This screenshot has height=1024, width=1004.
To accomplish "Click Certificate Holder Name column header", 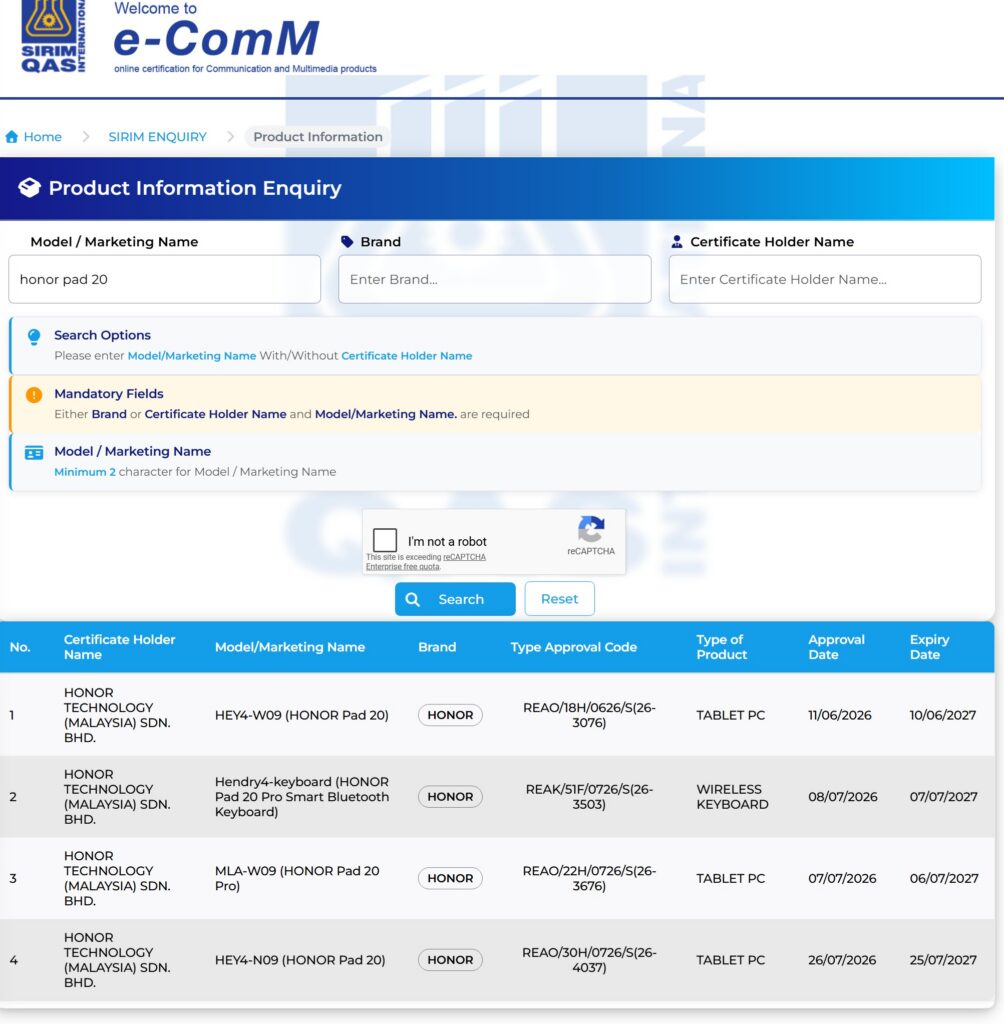I will pyautogui.click(x=120, y=647).
